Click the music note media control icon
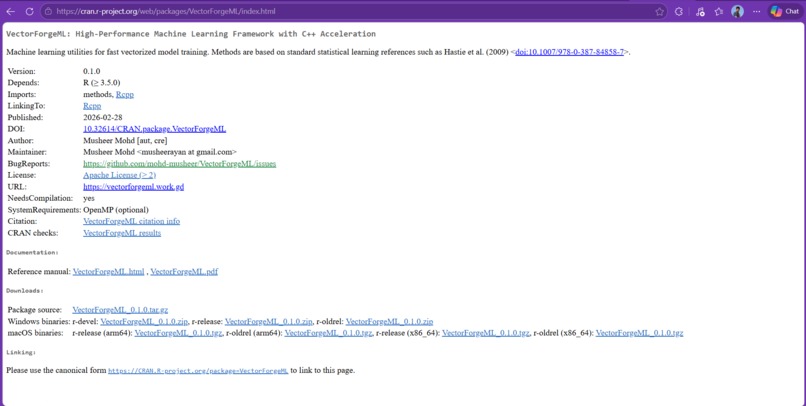The height and width of the screenshot is (406, 806). (x=700, y=11)
